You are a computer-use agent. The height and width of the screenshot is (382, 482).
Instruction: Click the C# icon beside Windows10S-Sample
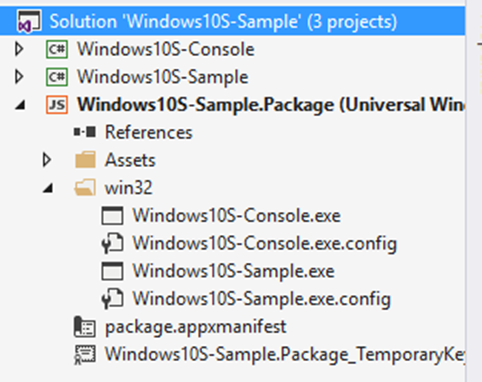tap(57, 77)
